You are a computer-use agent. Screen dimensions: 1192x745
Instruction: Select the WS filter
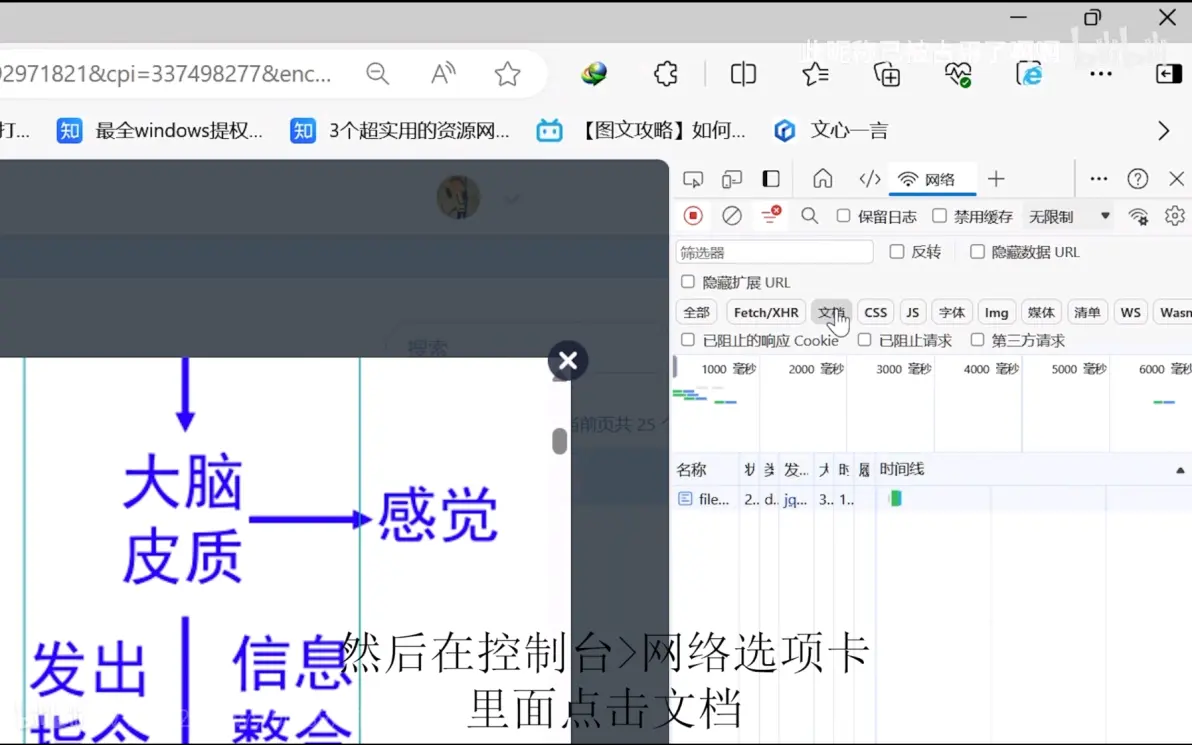click(1130, 312)
